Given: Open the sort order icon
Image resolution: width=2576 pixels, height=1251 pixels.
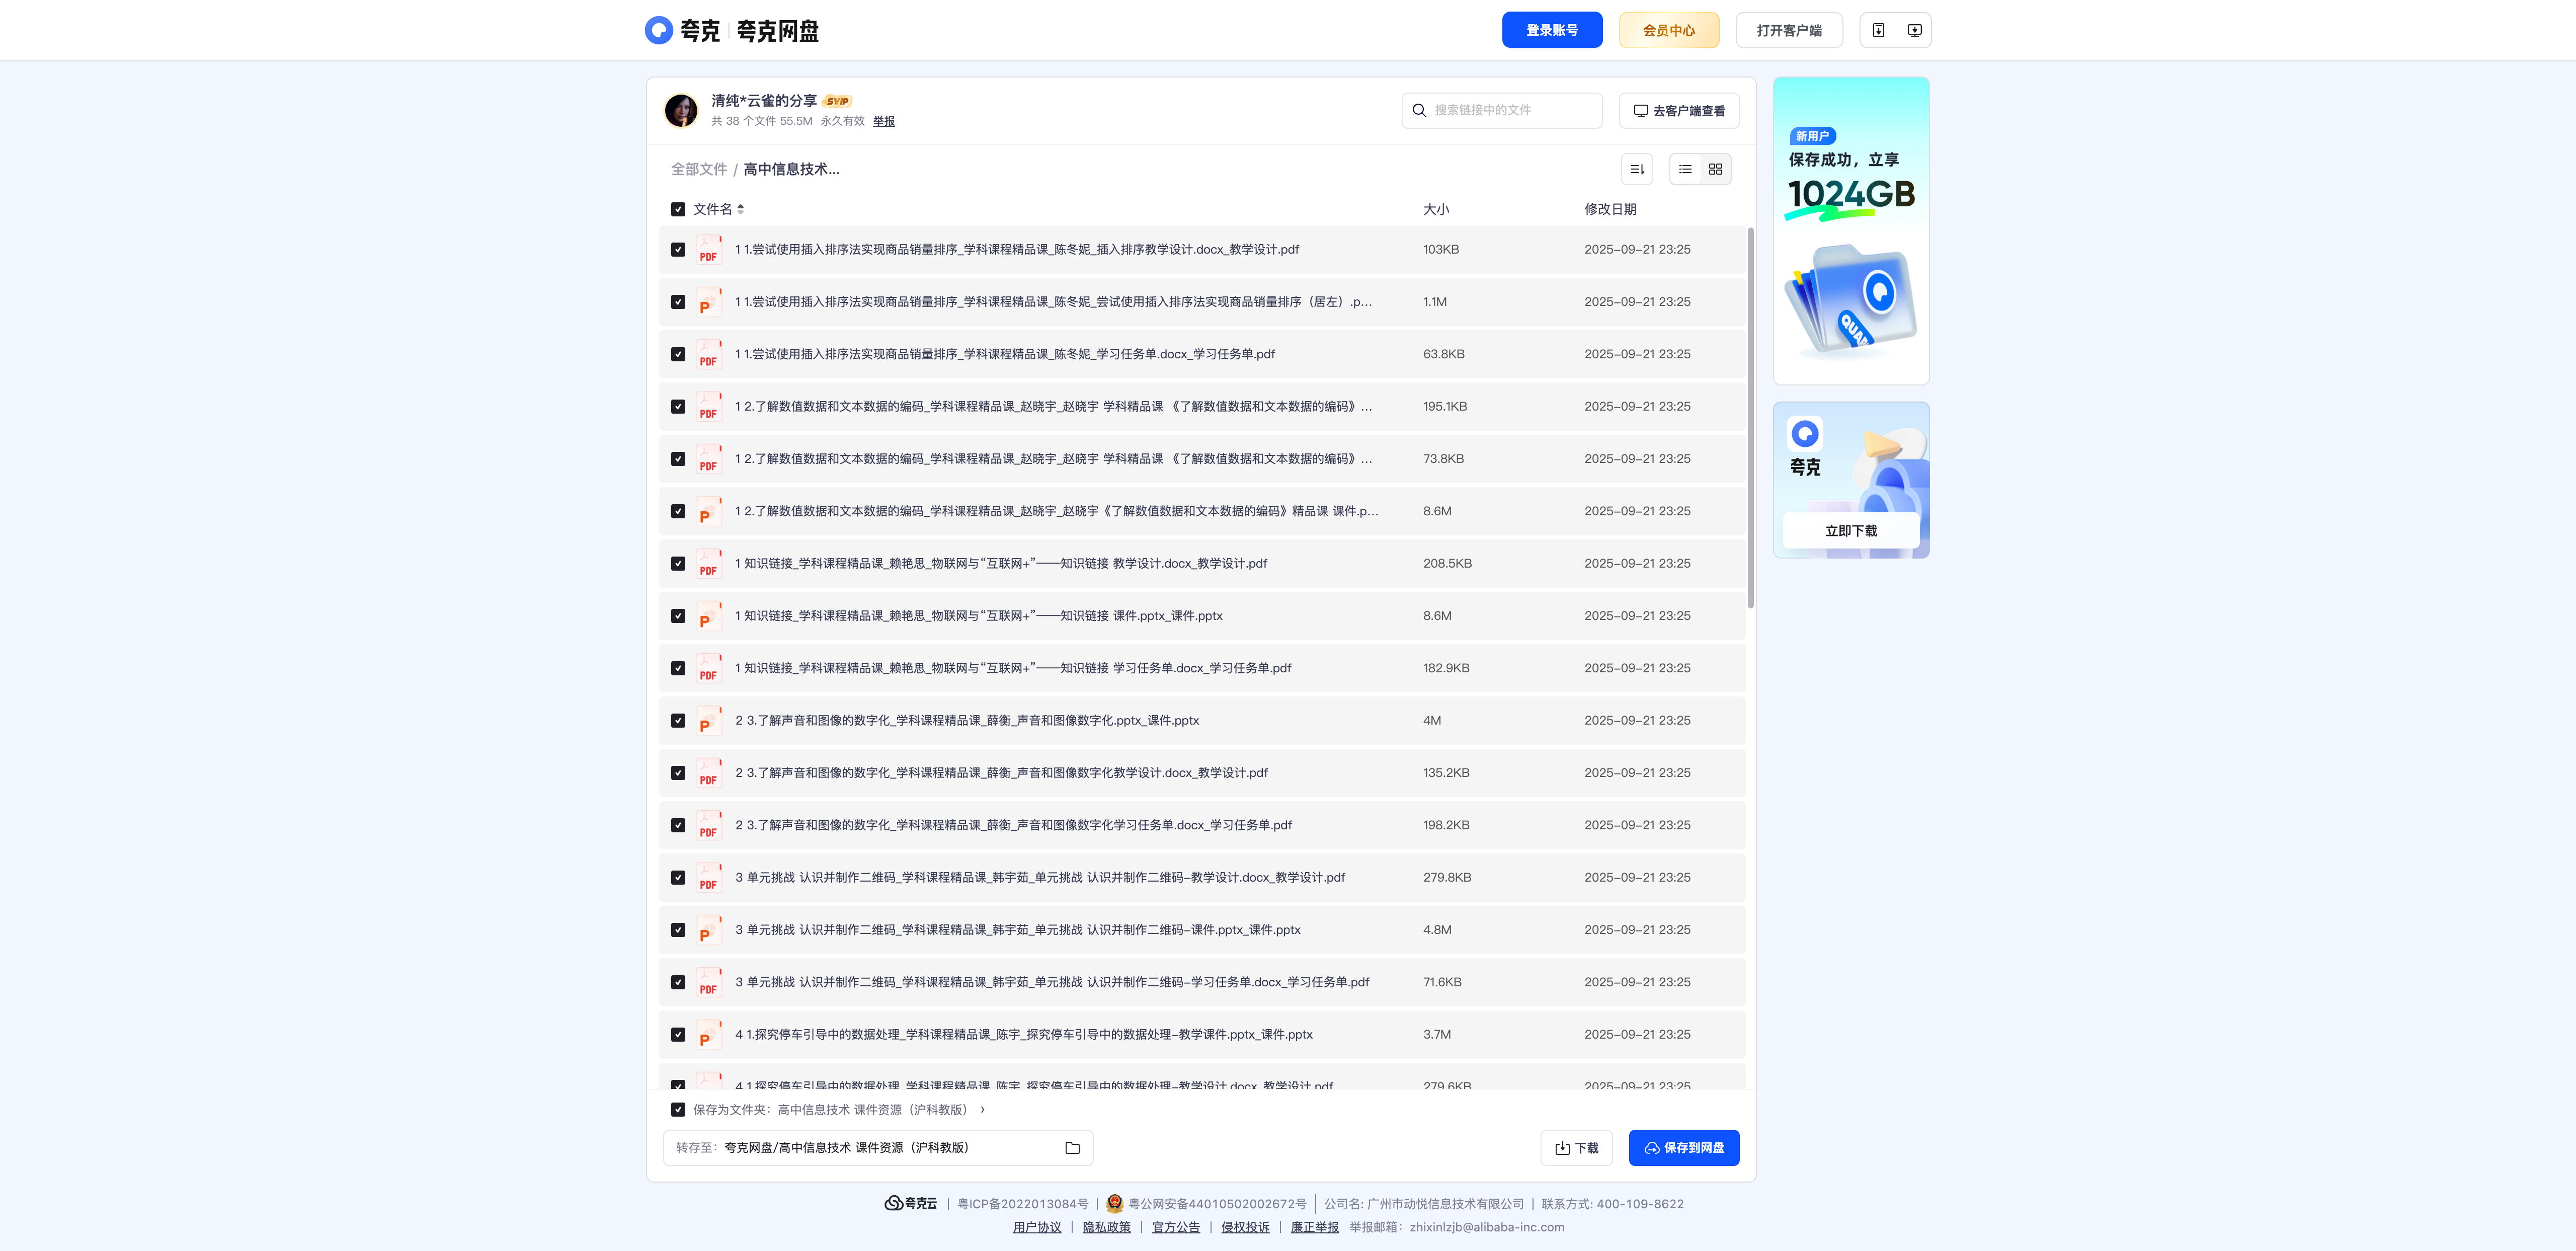Looking at the screenshot, I should pyautogui.click(x=1637, y=169).
